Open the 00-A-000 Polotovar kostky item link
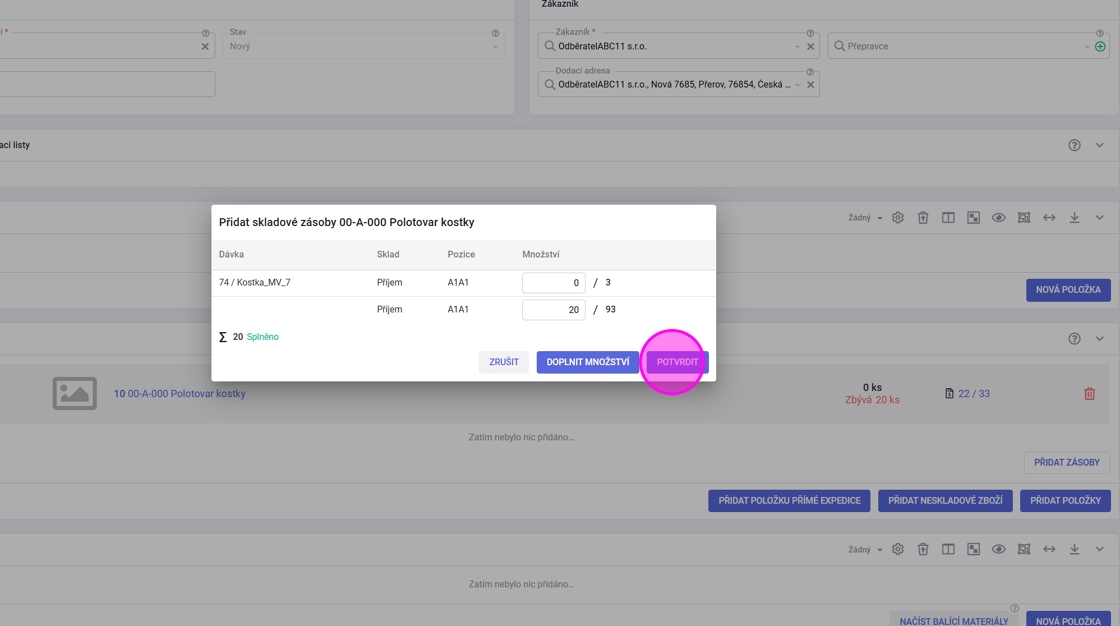Viewport: 1120px width, 626px height. 186,394
